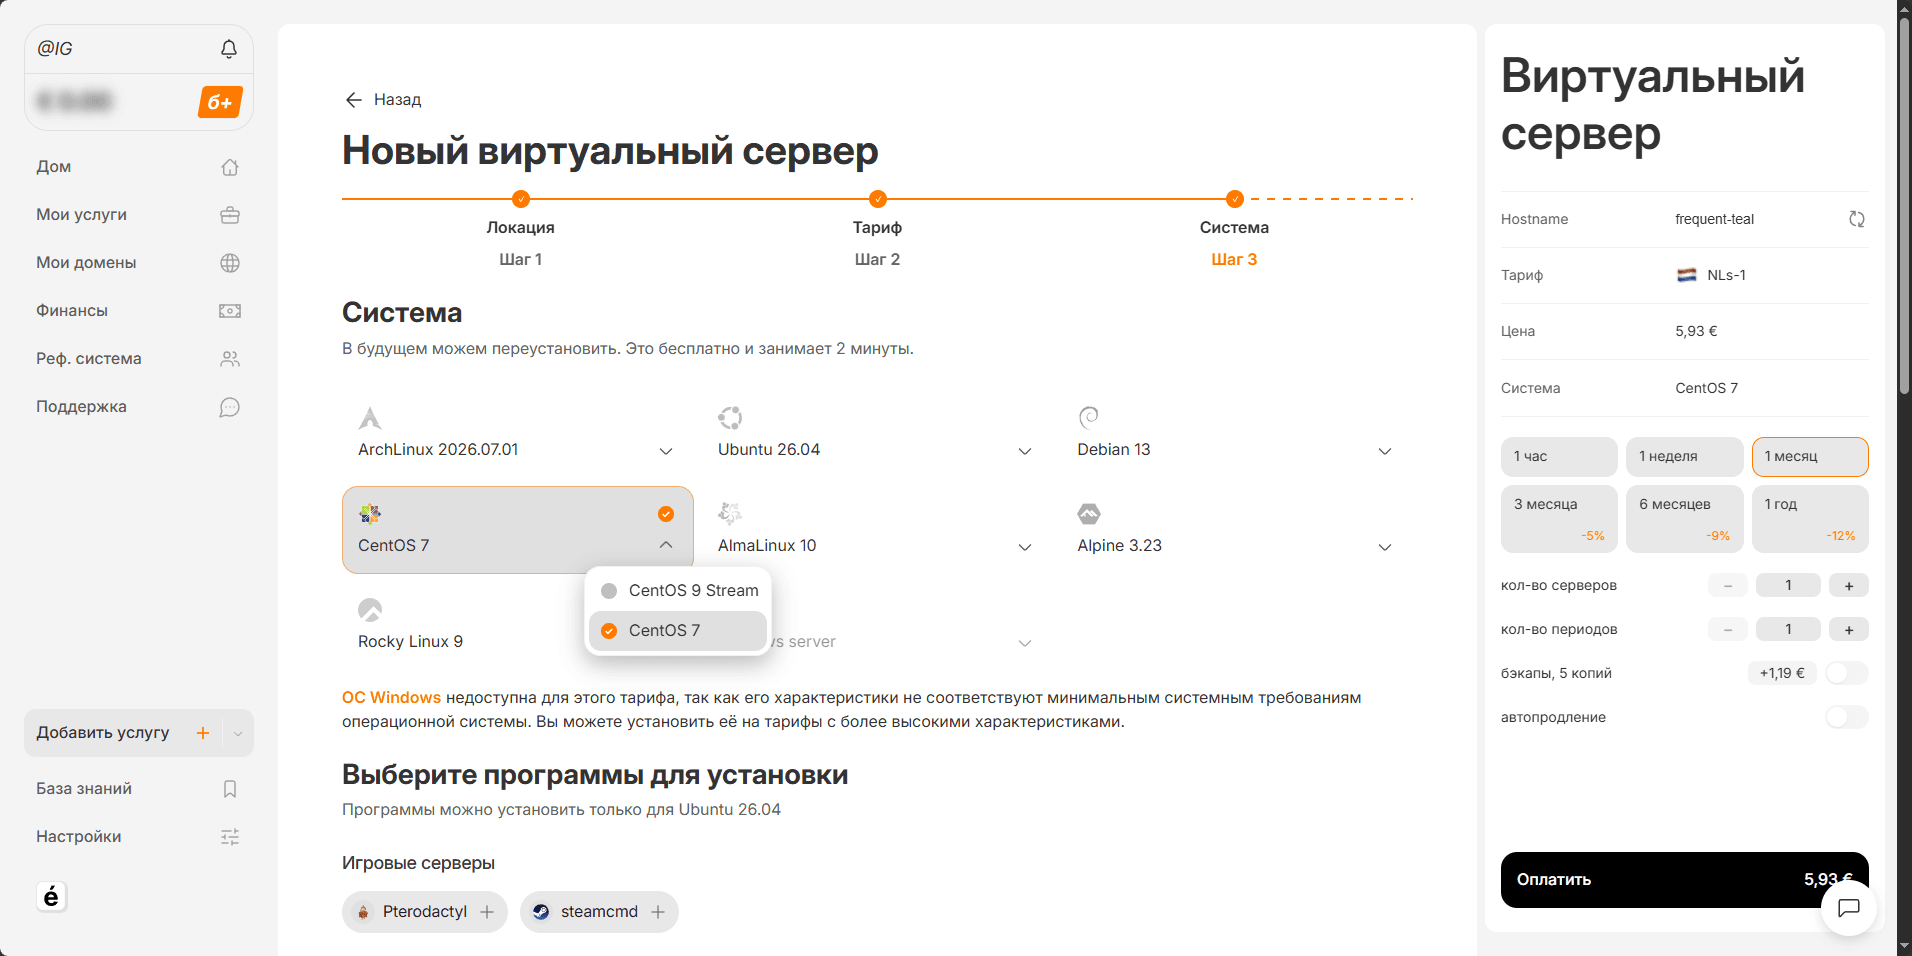Click the bookmark icon beside База знаний

tap(230, 789)
